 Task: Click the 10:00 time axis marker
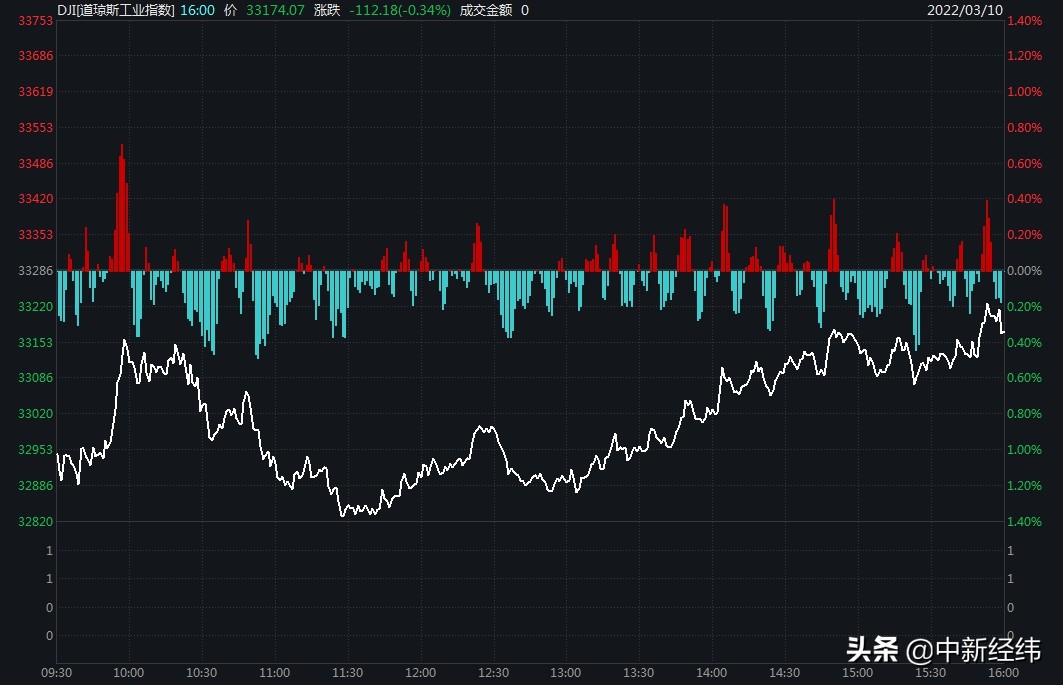pyautogui.click(x=129, y=672)
